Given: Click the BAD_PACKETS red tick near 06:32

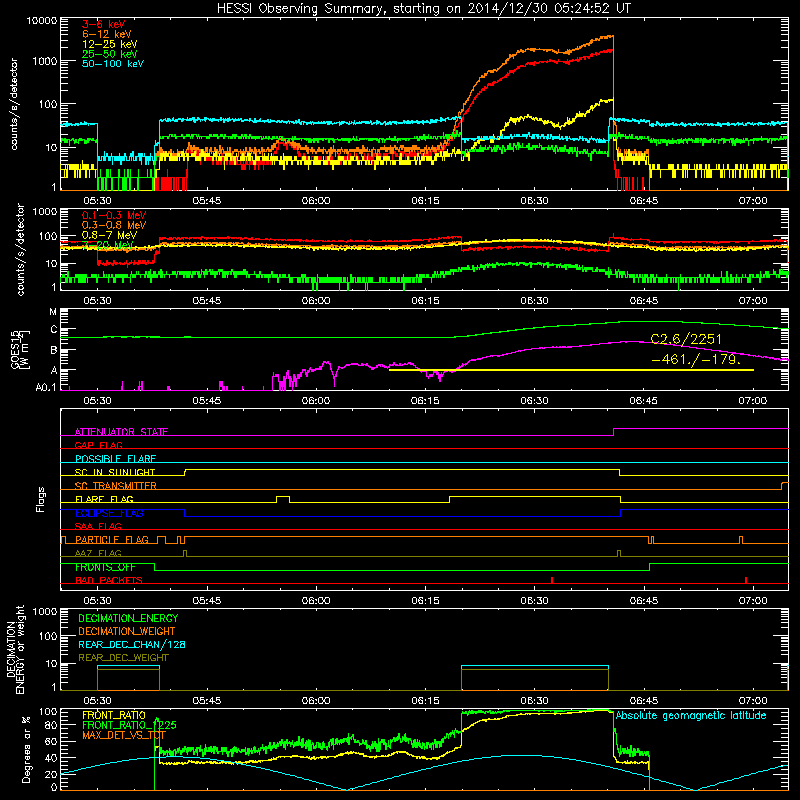Looking at the screenshot, I should 552,580.
